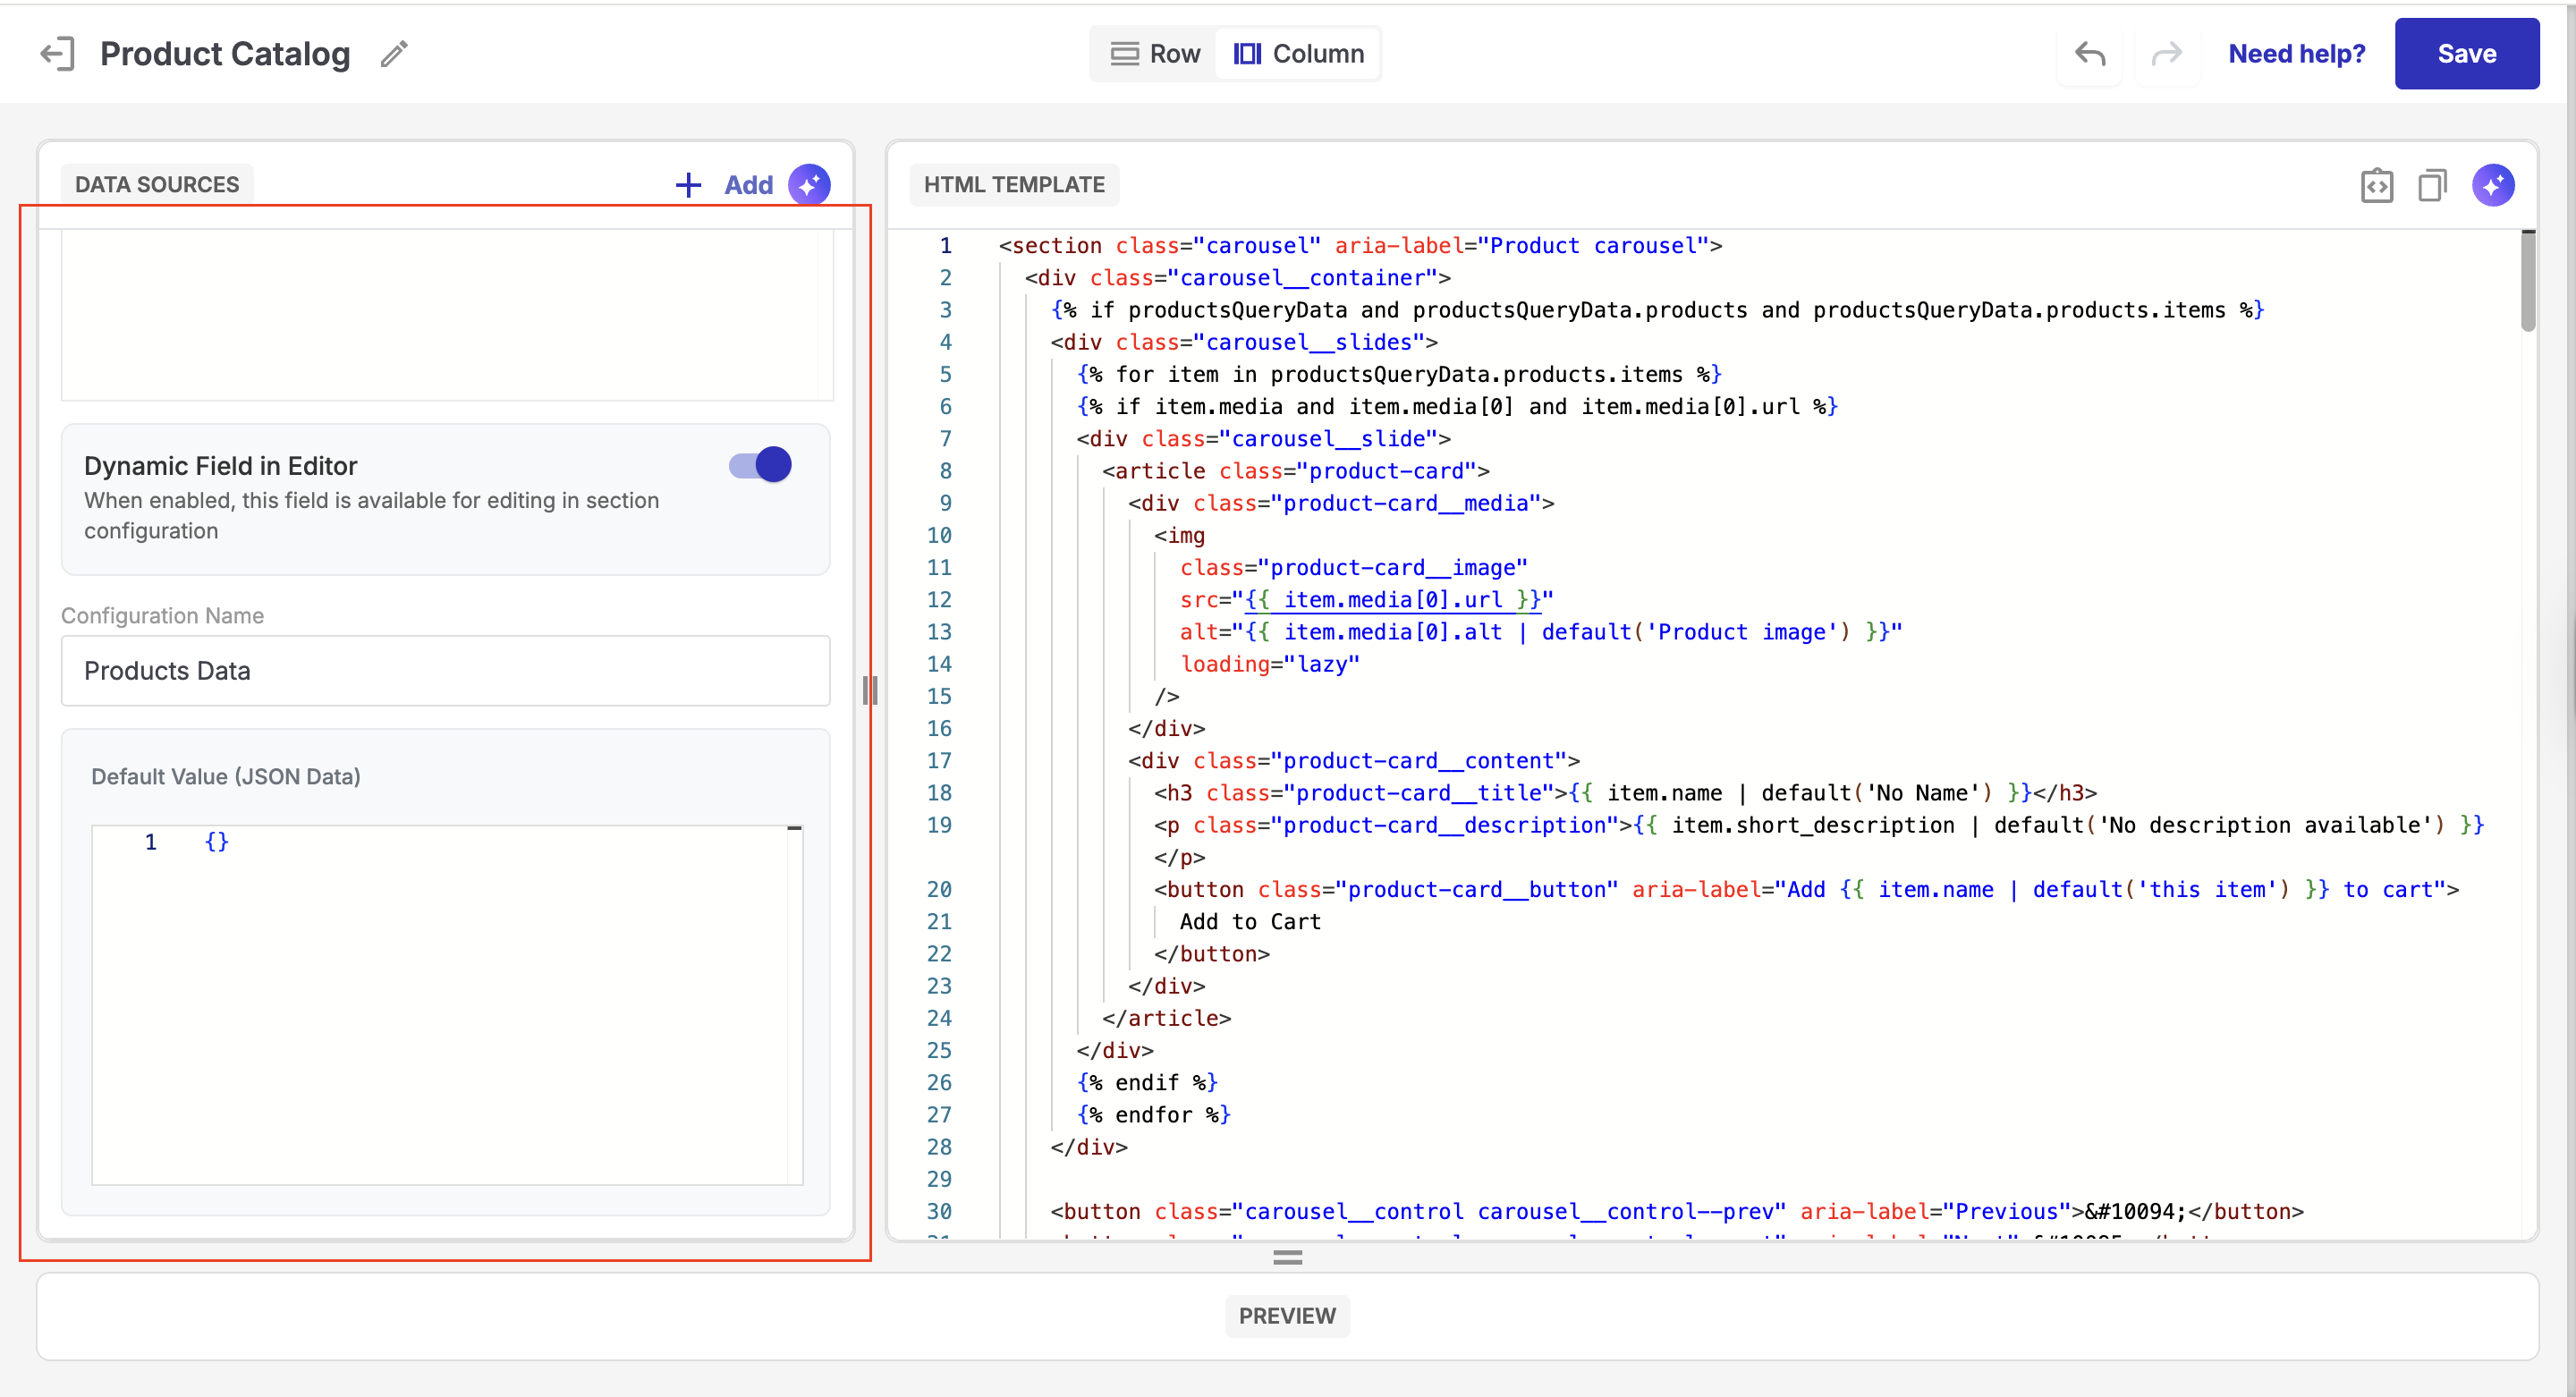Click the AI sparkle icon in HTML Template
Viewport: 2576px width, 1397px height.
coord(2493,184)
